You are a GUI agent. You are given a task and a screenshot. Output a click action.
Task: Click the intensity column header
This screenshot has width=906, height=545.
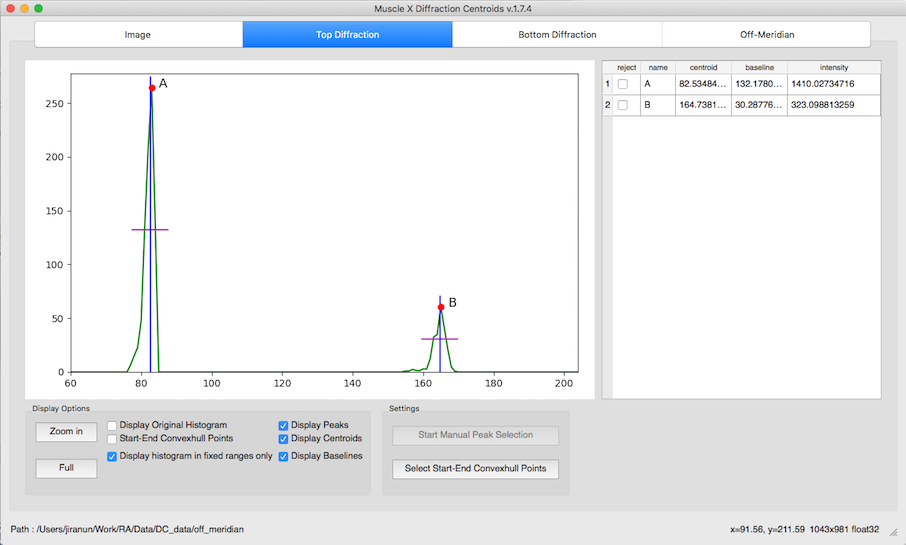tap(834, 68)
